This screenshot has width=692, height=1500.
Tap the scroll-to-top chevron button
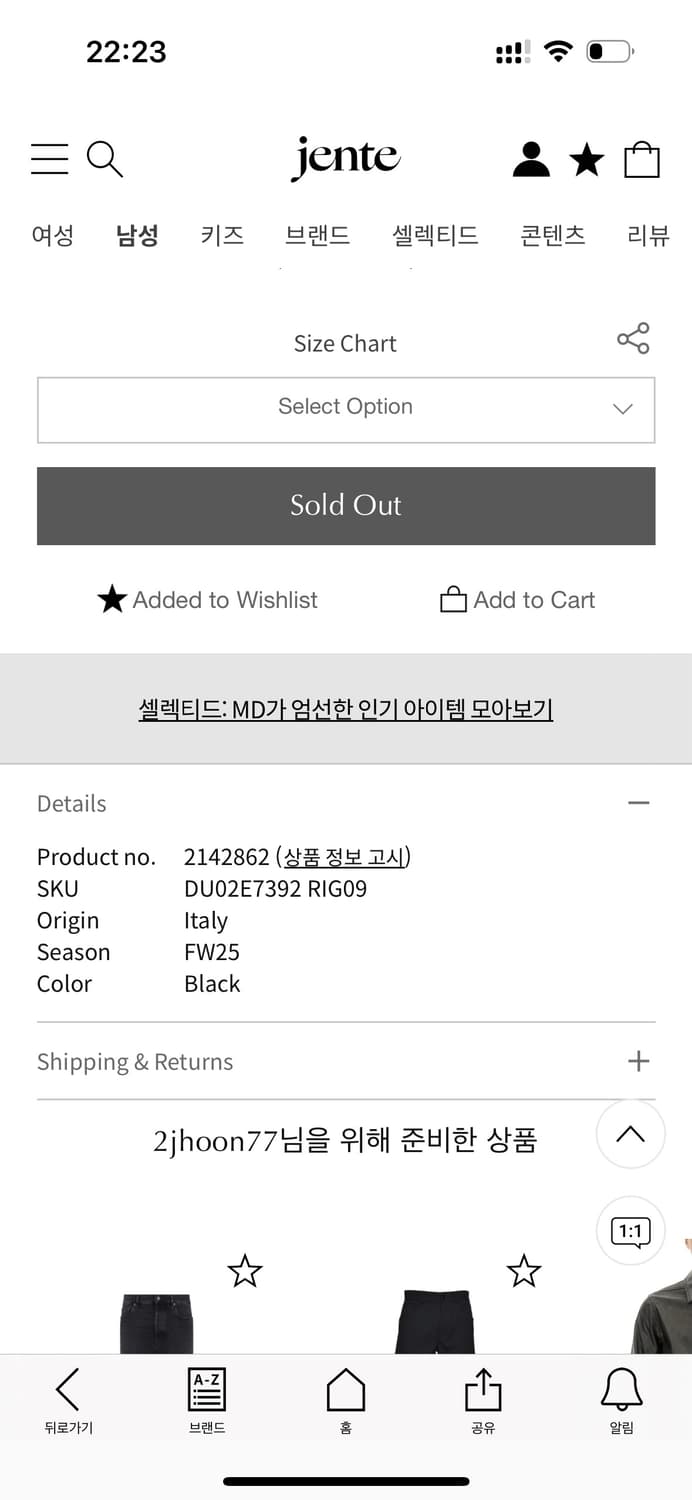pos(630,1135)
